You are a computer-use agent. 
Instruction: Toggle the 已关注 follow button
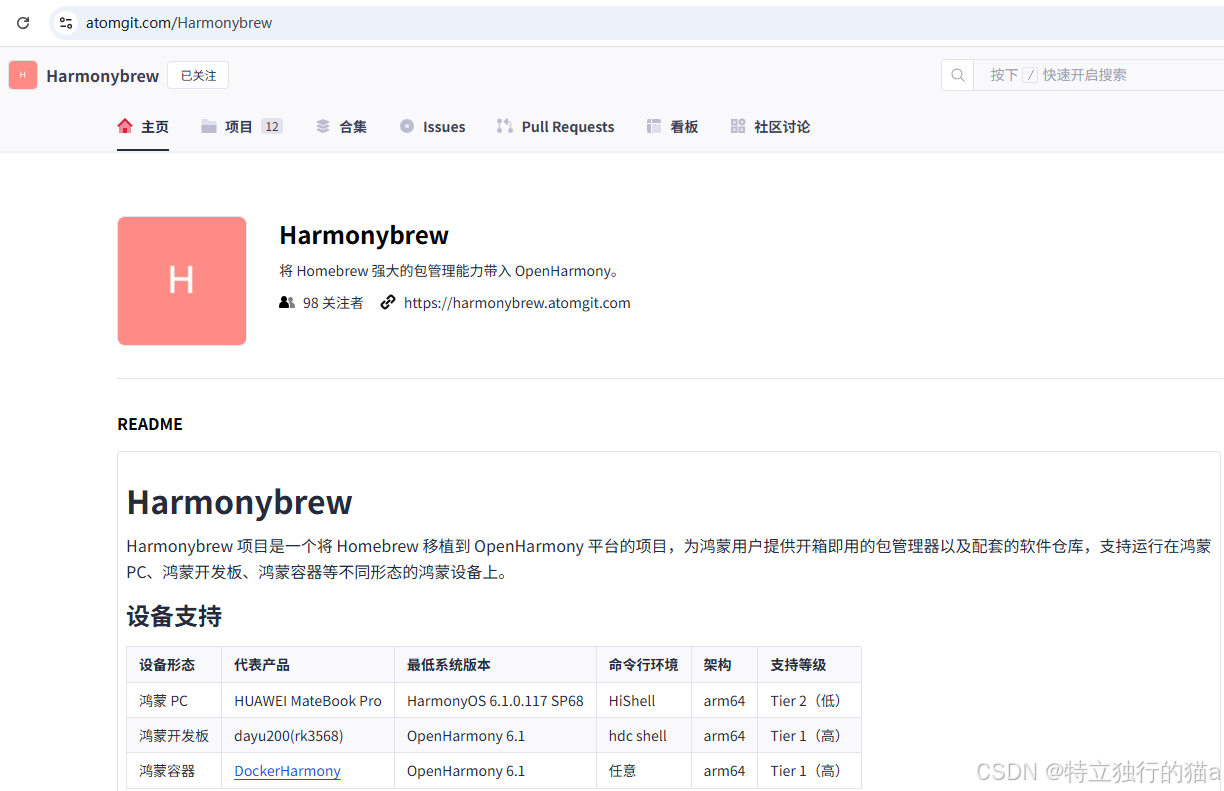point(198,75)
